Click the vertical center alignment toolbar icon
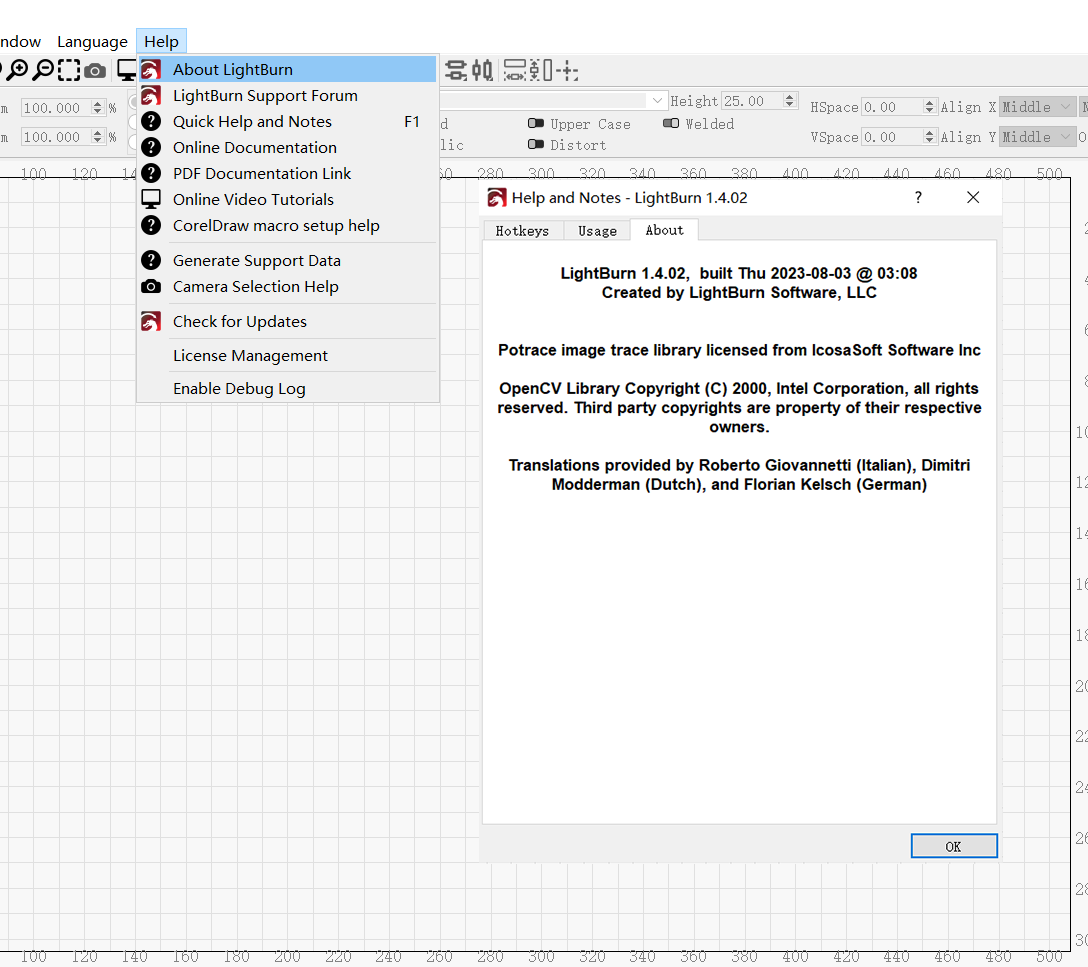 [482, 70]
